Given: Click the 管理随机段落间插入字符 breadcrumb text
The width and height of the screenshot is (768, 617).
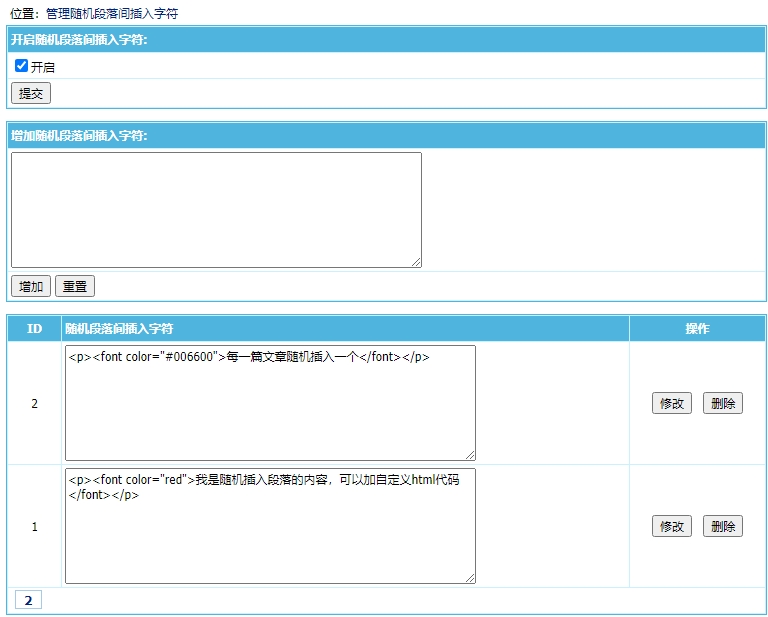Looking at the screenshot, I should pos(112,14).
